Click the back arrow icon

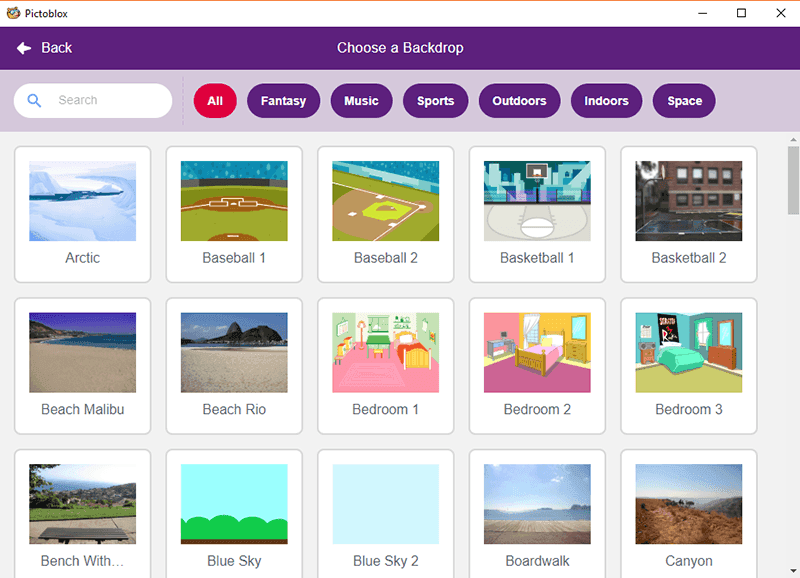click(x=23, y=48)
